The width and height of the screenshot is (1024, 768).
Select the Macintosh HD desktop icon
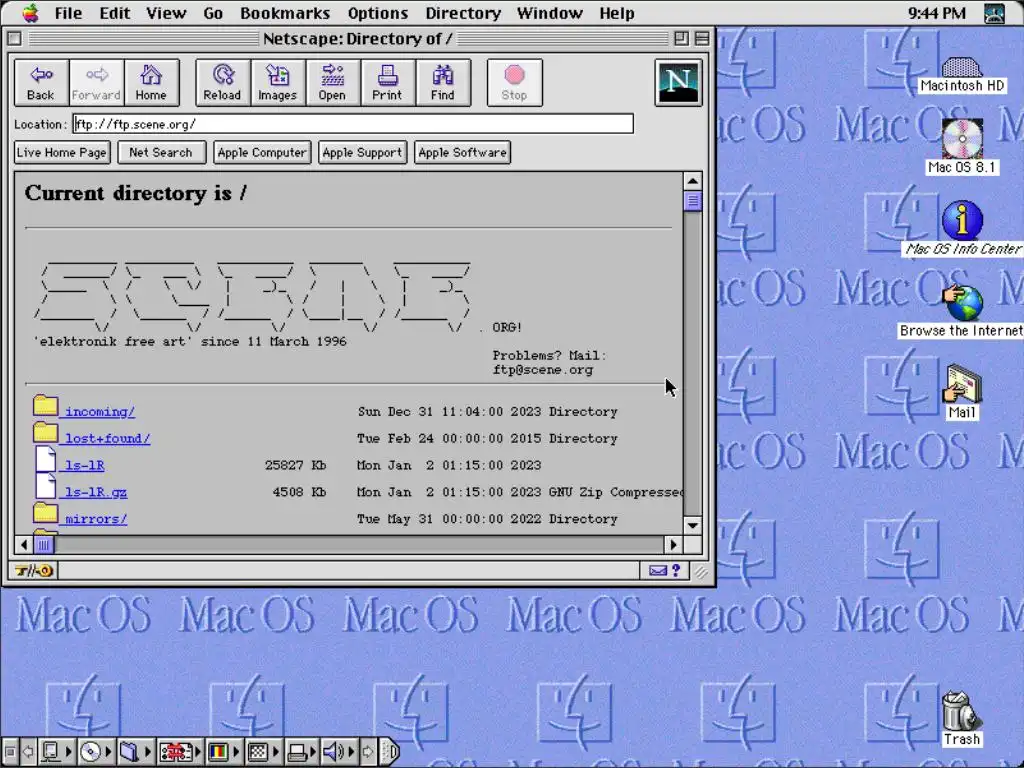[x=962, y=74]
